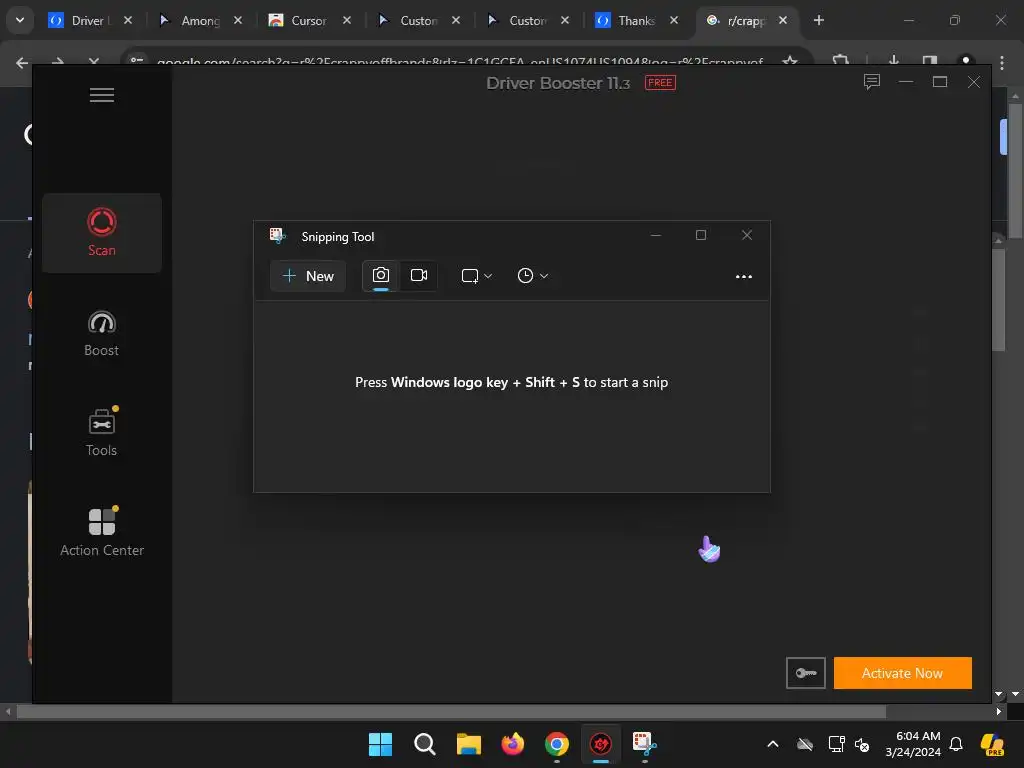
Task: Click the license key icon button
Action: tap(805, 673)
